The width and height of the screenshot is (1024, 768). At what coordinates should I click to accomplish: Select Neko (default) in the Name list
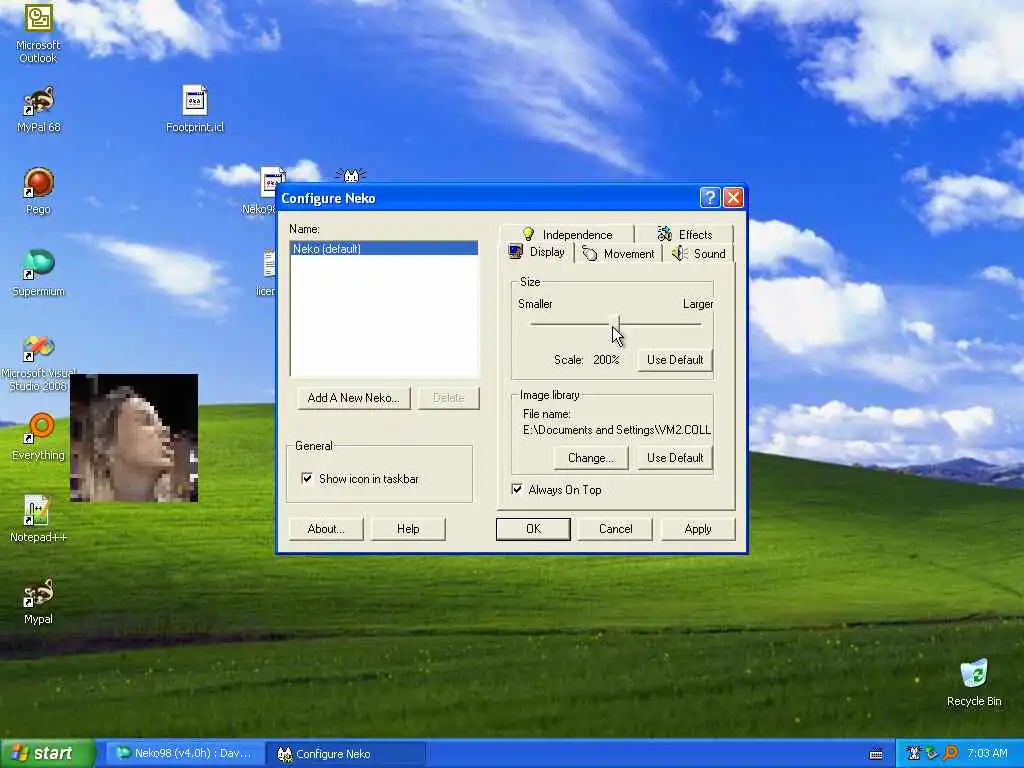(x=384, y=249)
